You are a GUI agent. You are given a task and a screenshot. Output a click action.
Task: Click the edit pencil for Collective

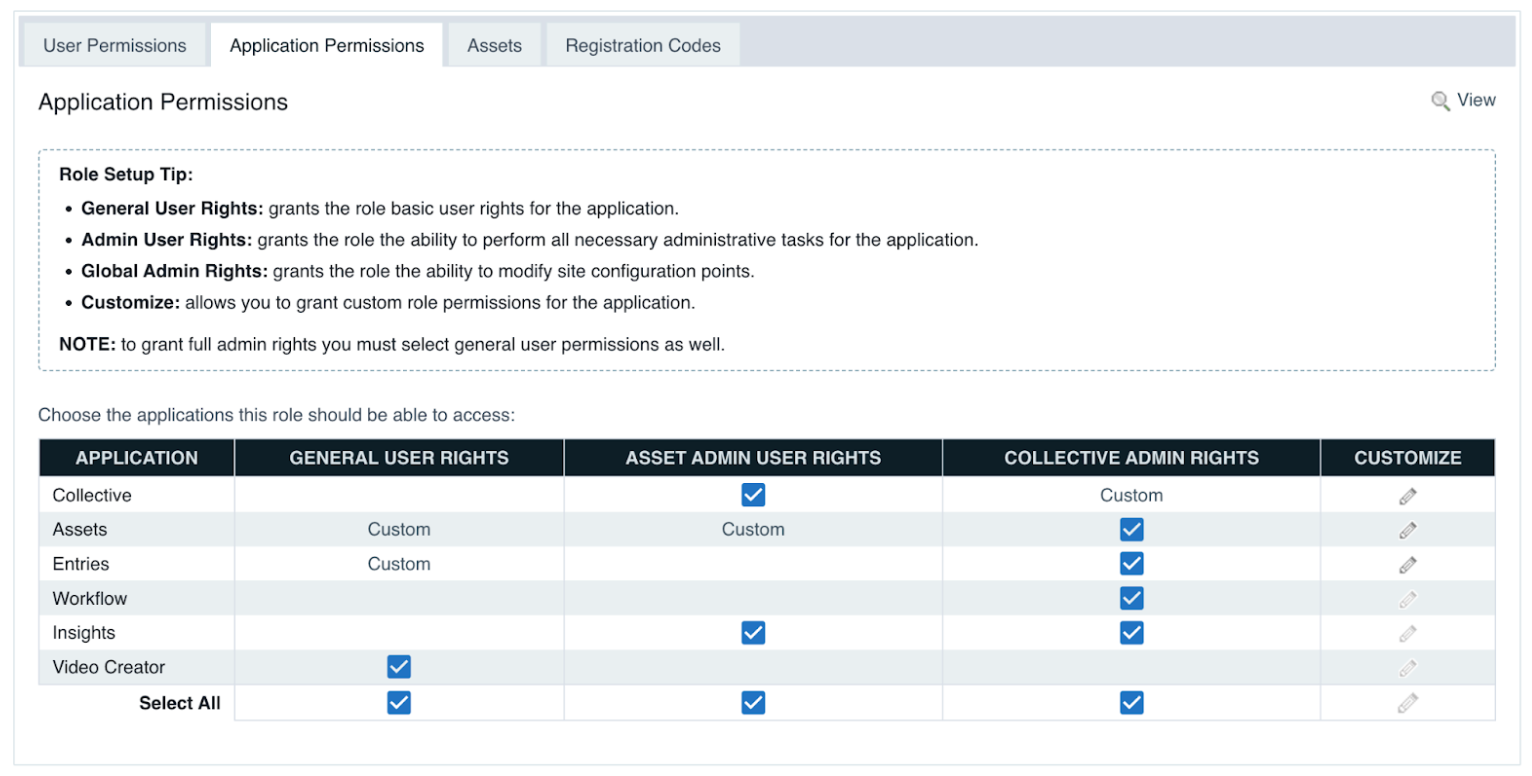point(1407,495)
